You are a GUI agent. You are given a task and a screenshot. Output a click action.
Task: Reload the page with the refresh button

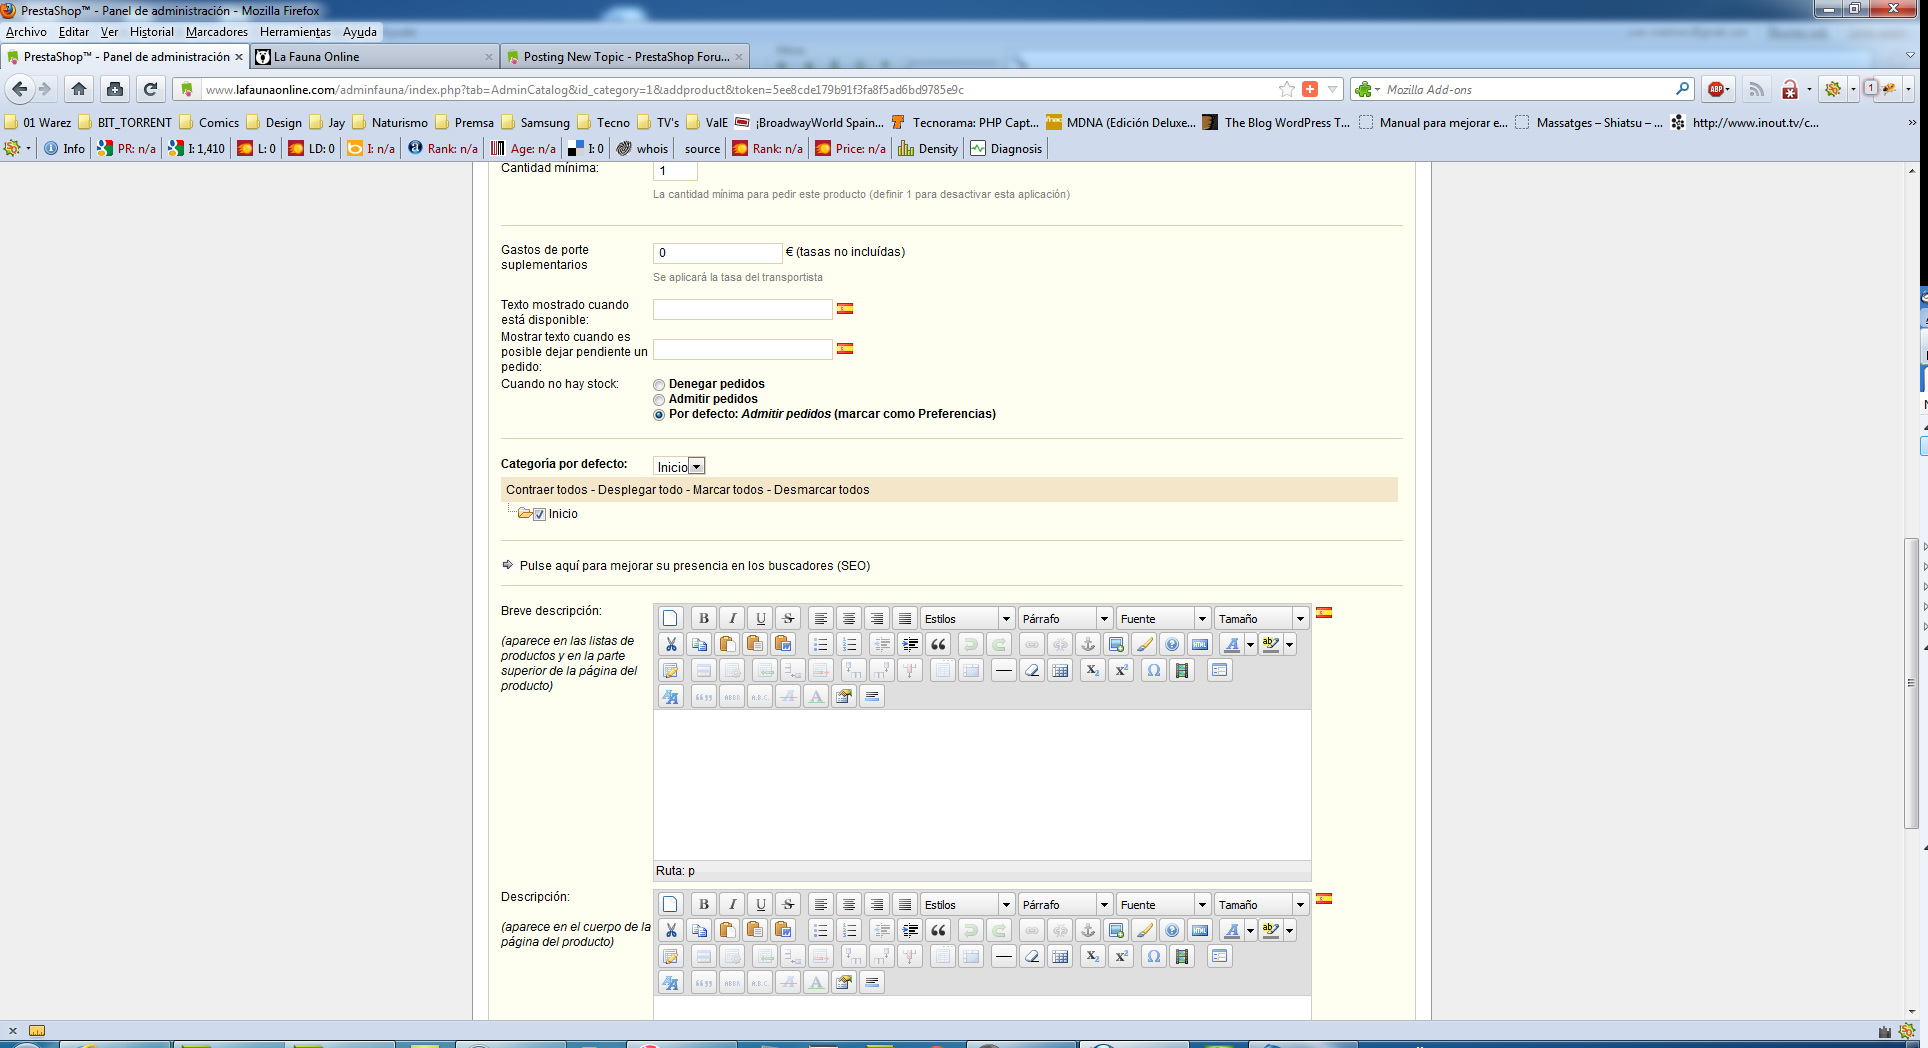pyautogui.click(x=150, y=89)
